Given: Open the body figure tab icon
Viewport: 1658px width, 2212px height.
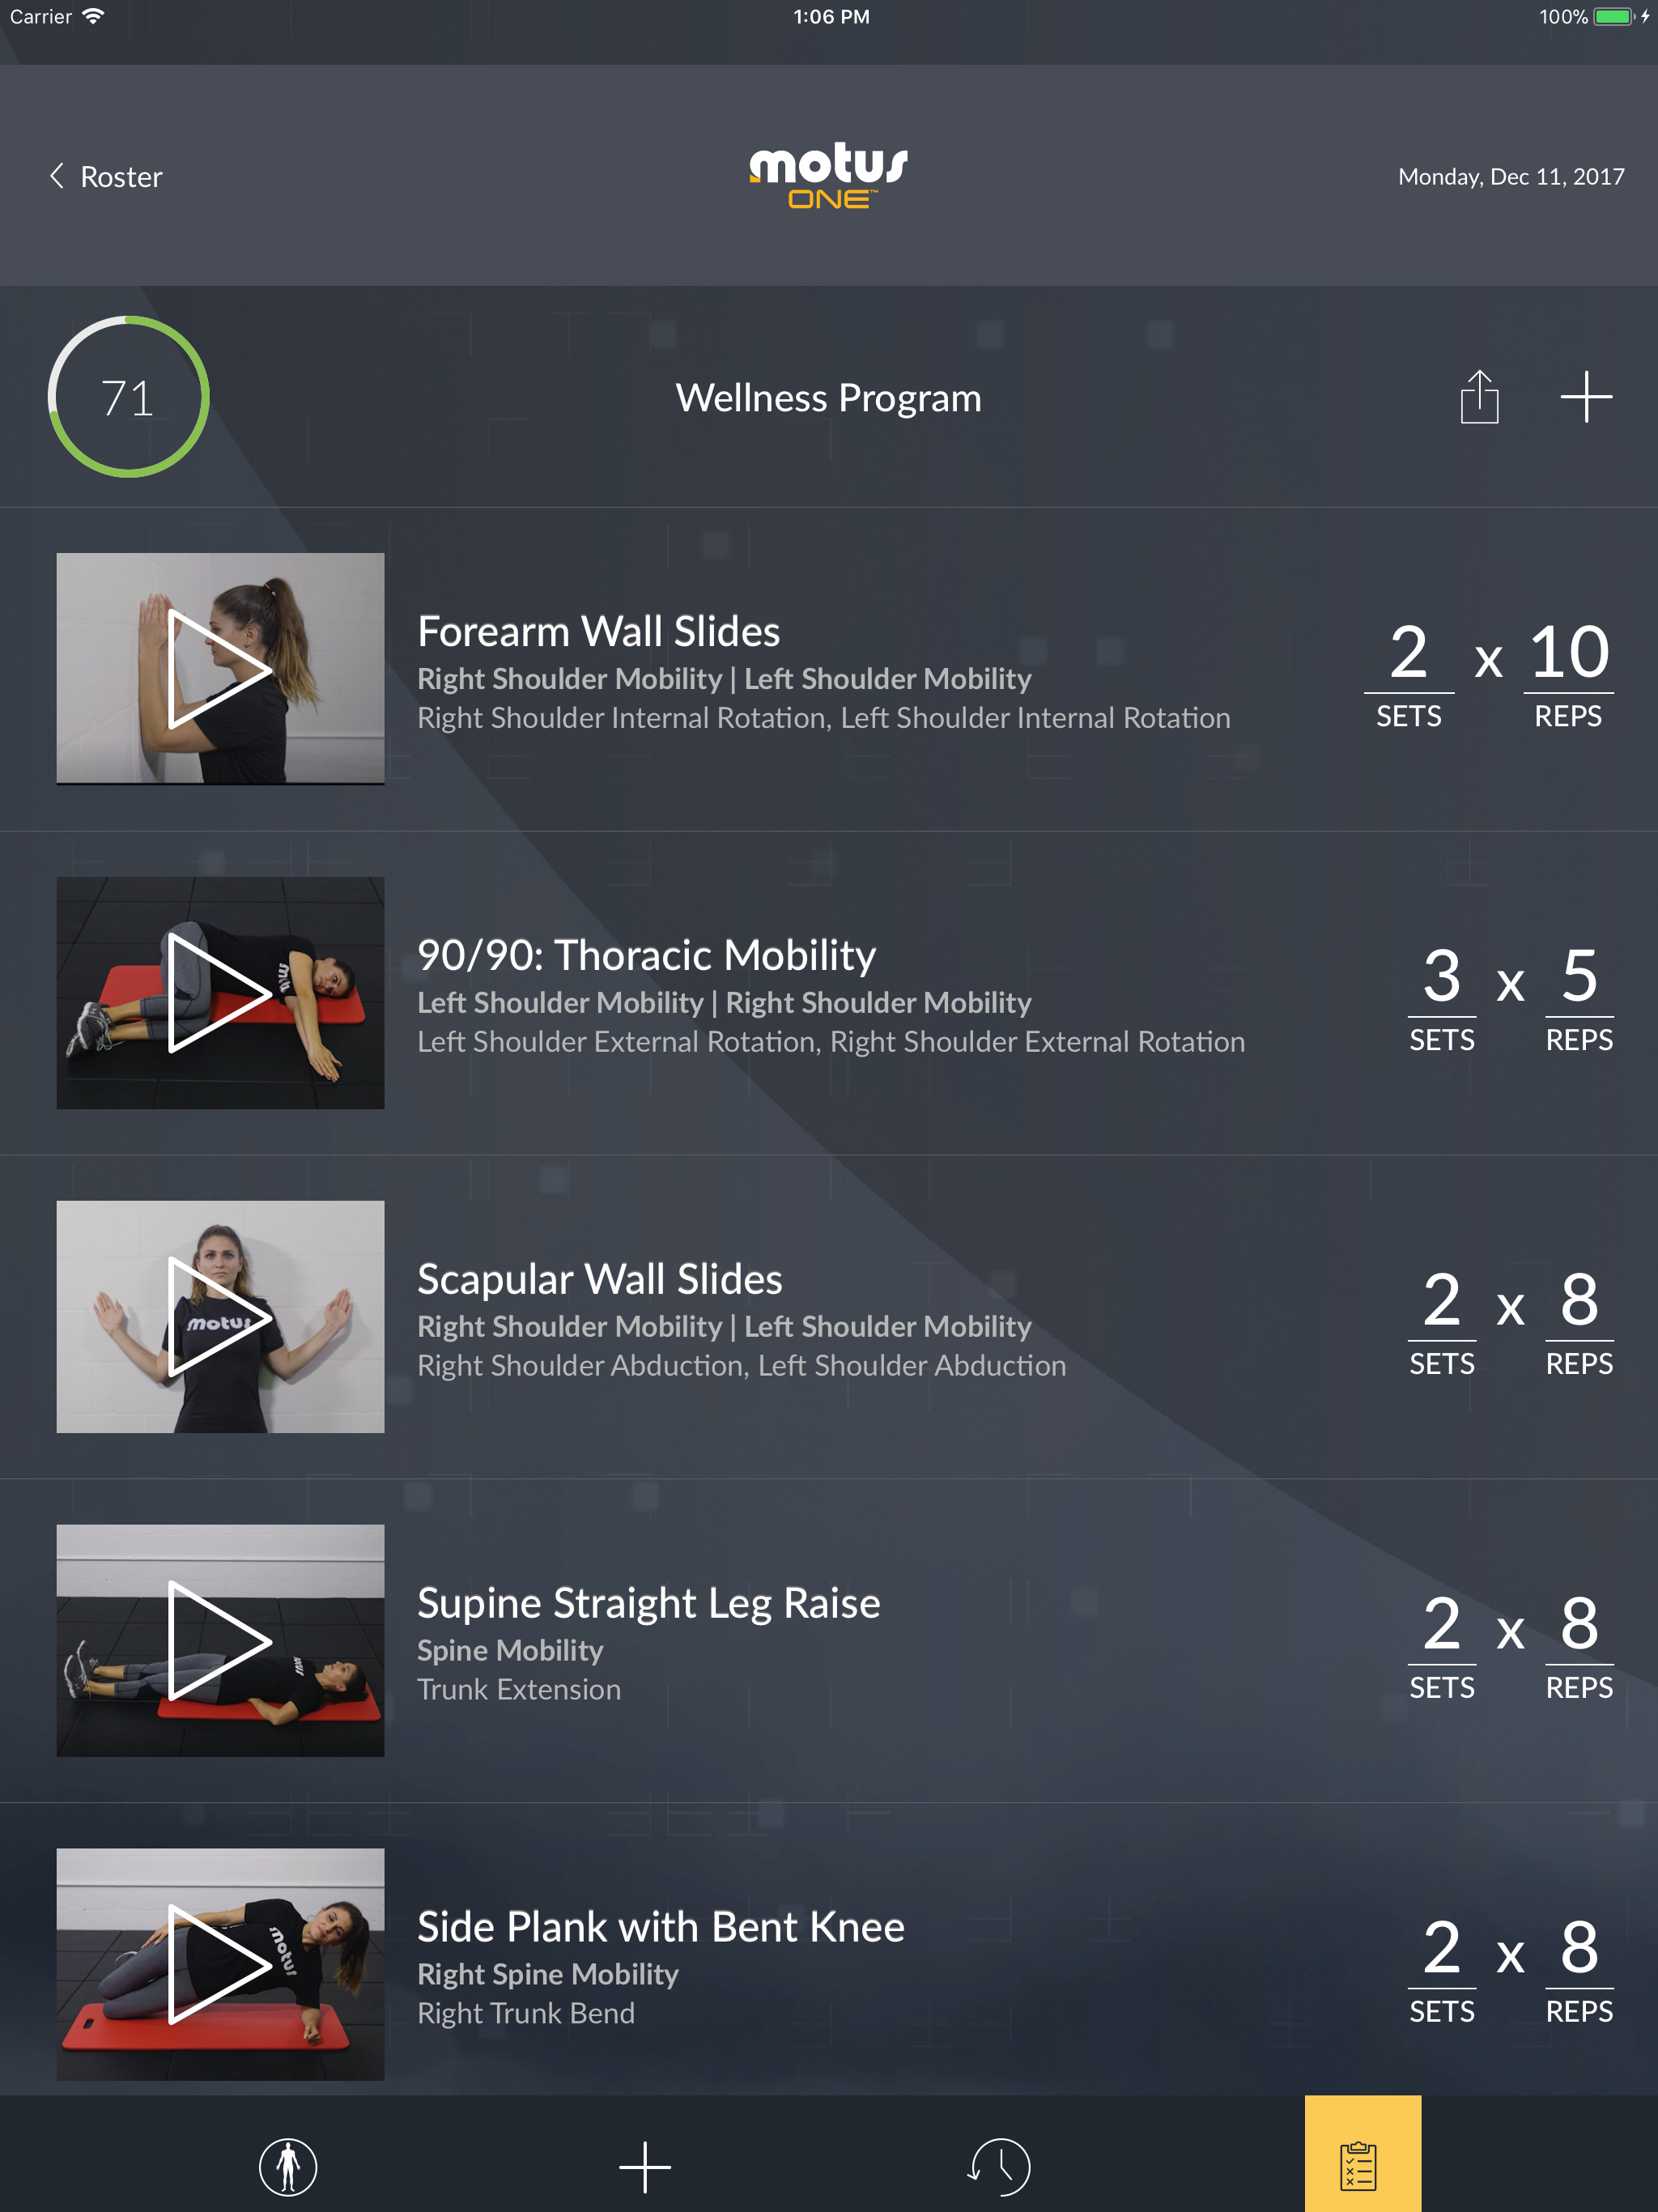Looking at the screenshot, I should click(288, 2166).
